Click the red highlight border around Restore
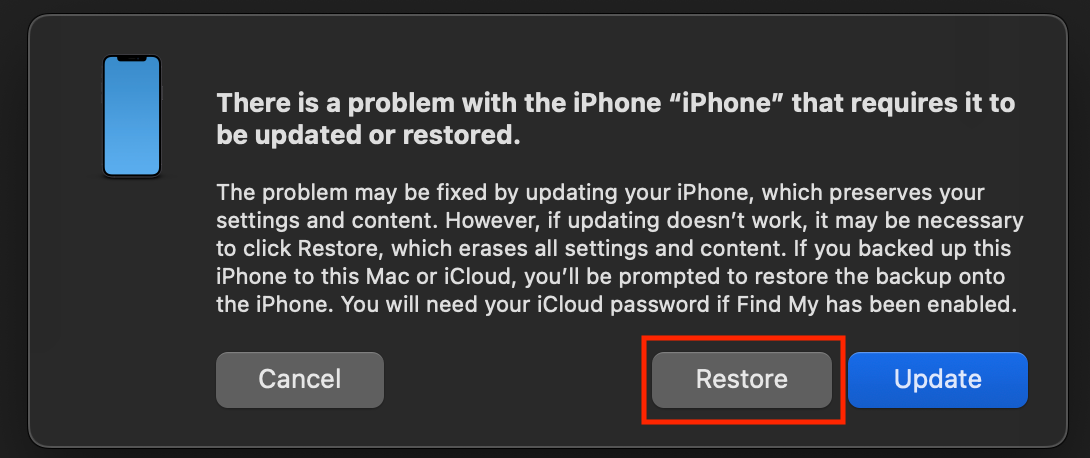 (x=742, y=339)
